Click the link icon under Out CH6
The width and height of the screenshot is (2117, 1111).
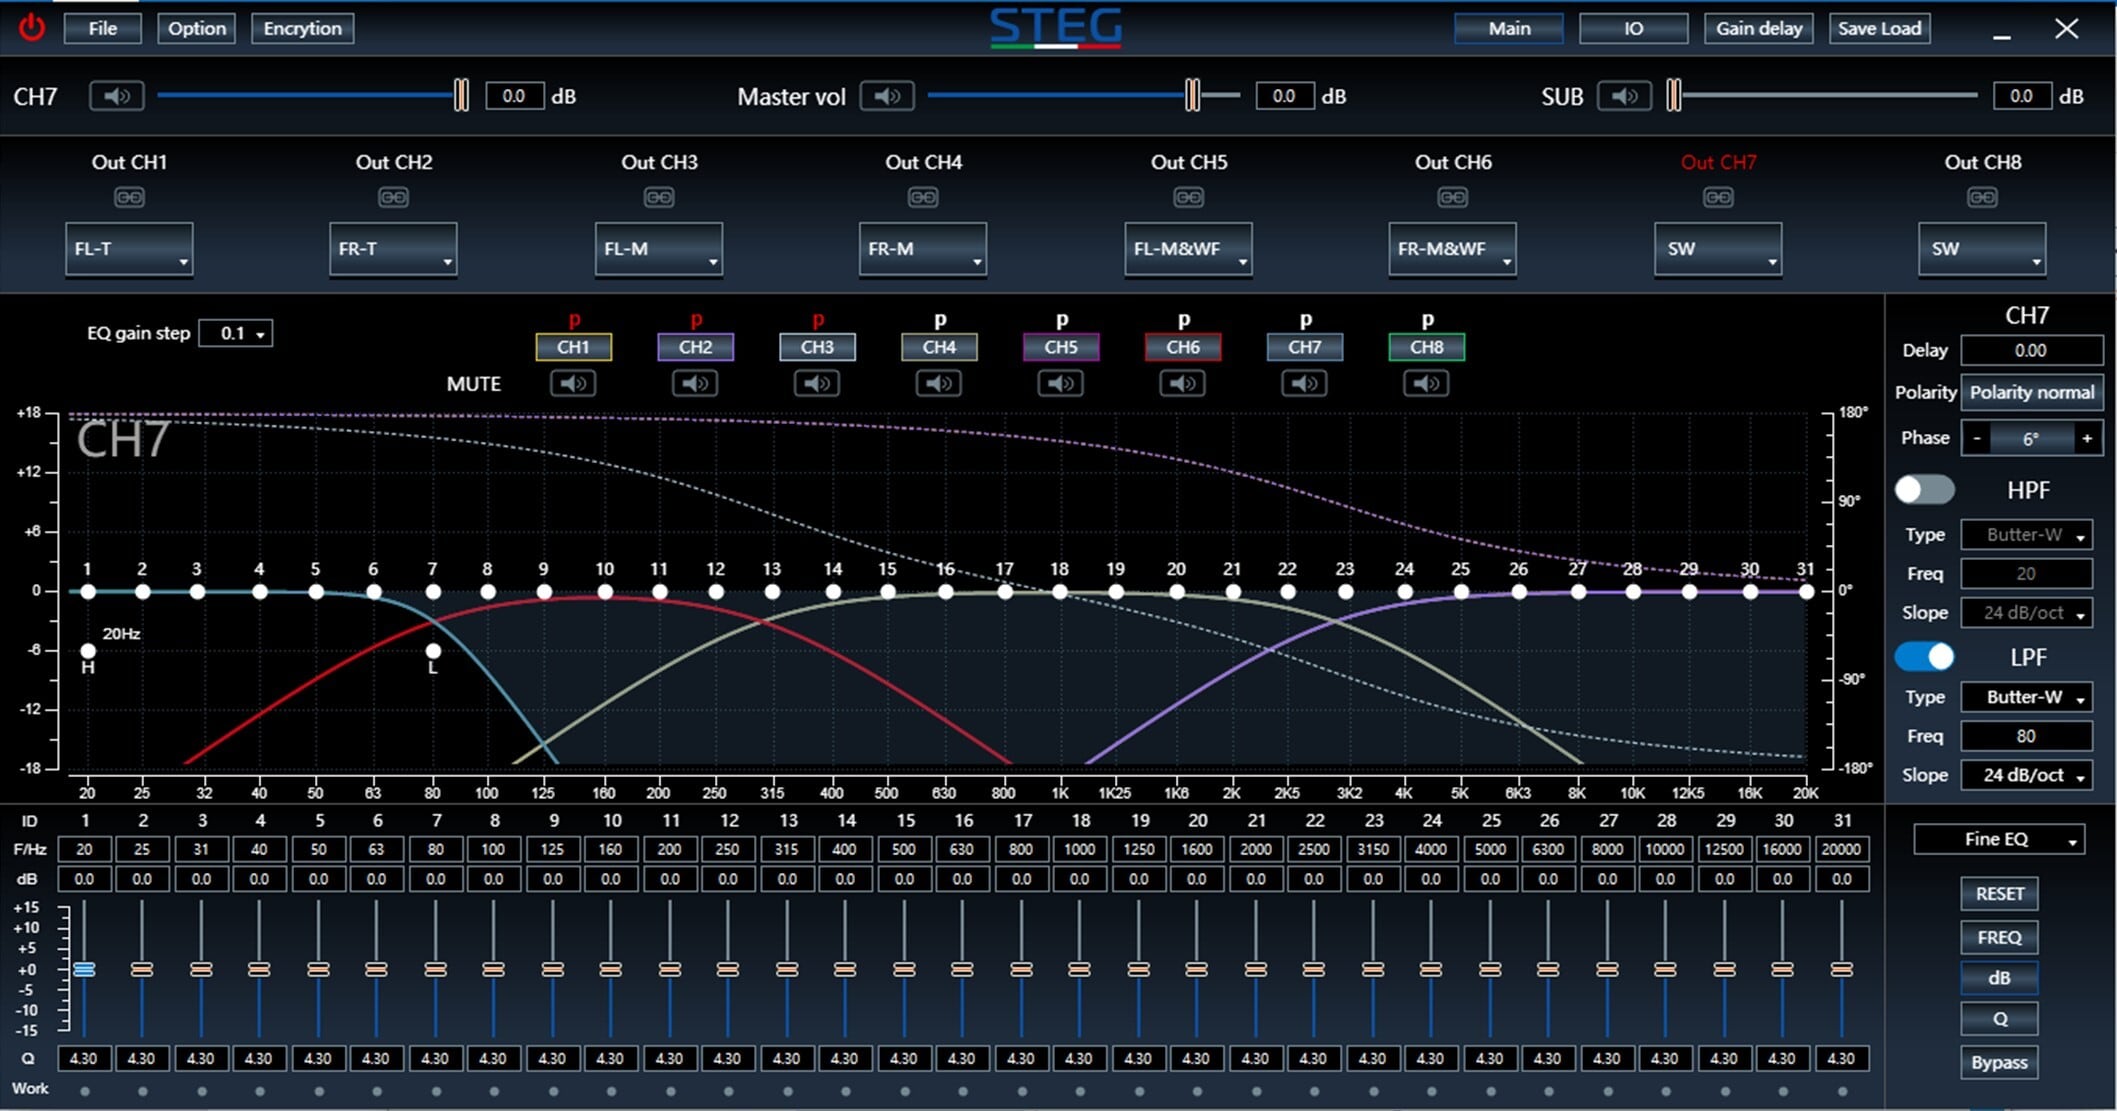[x=1452, y=197]
